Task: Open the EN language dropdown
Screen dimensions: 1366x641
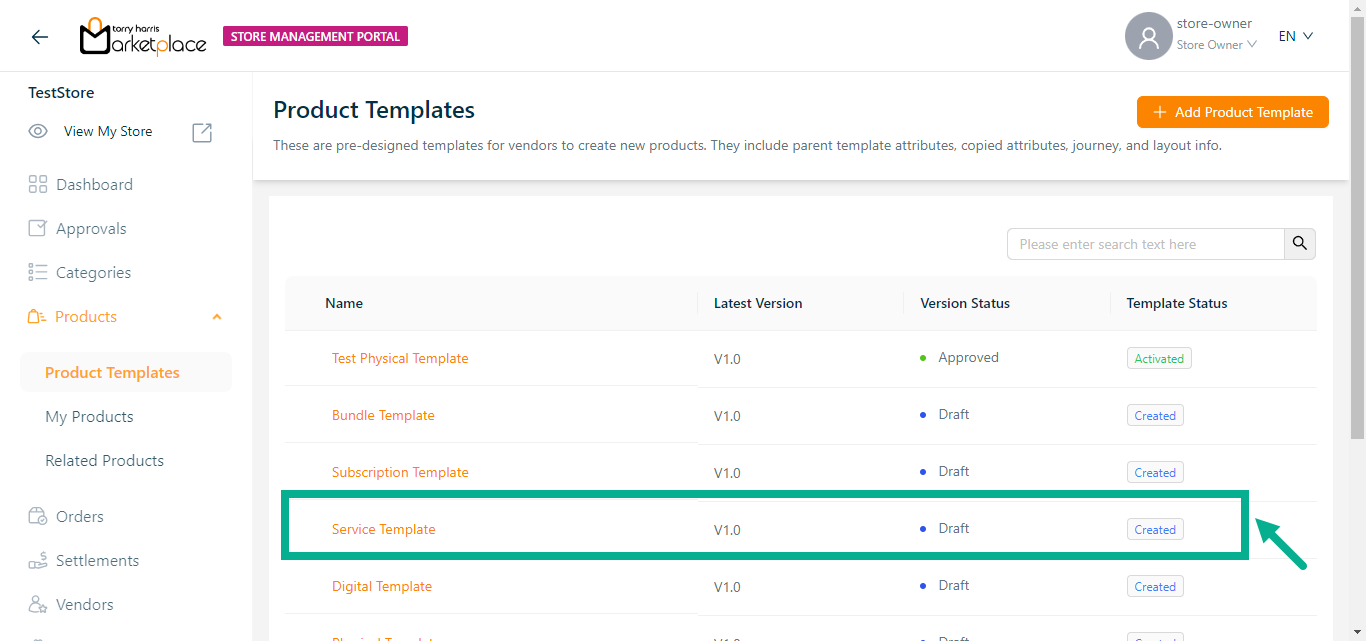Action: pyautogui.click(x=1295, y=37)
